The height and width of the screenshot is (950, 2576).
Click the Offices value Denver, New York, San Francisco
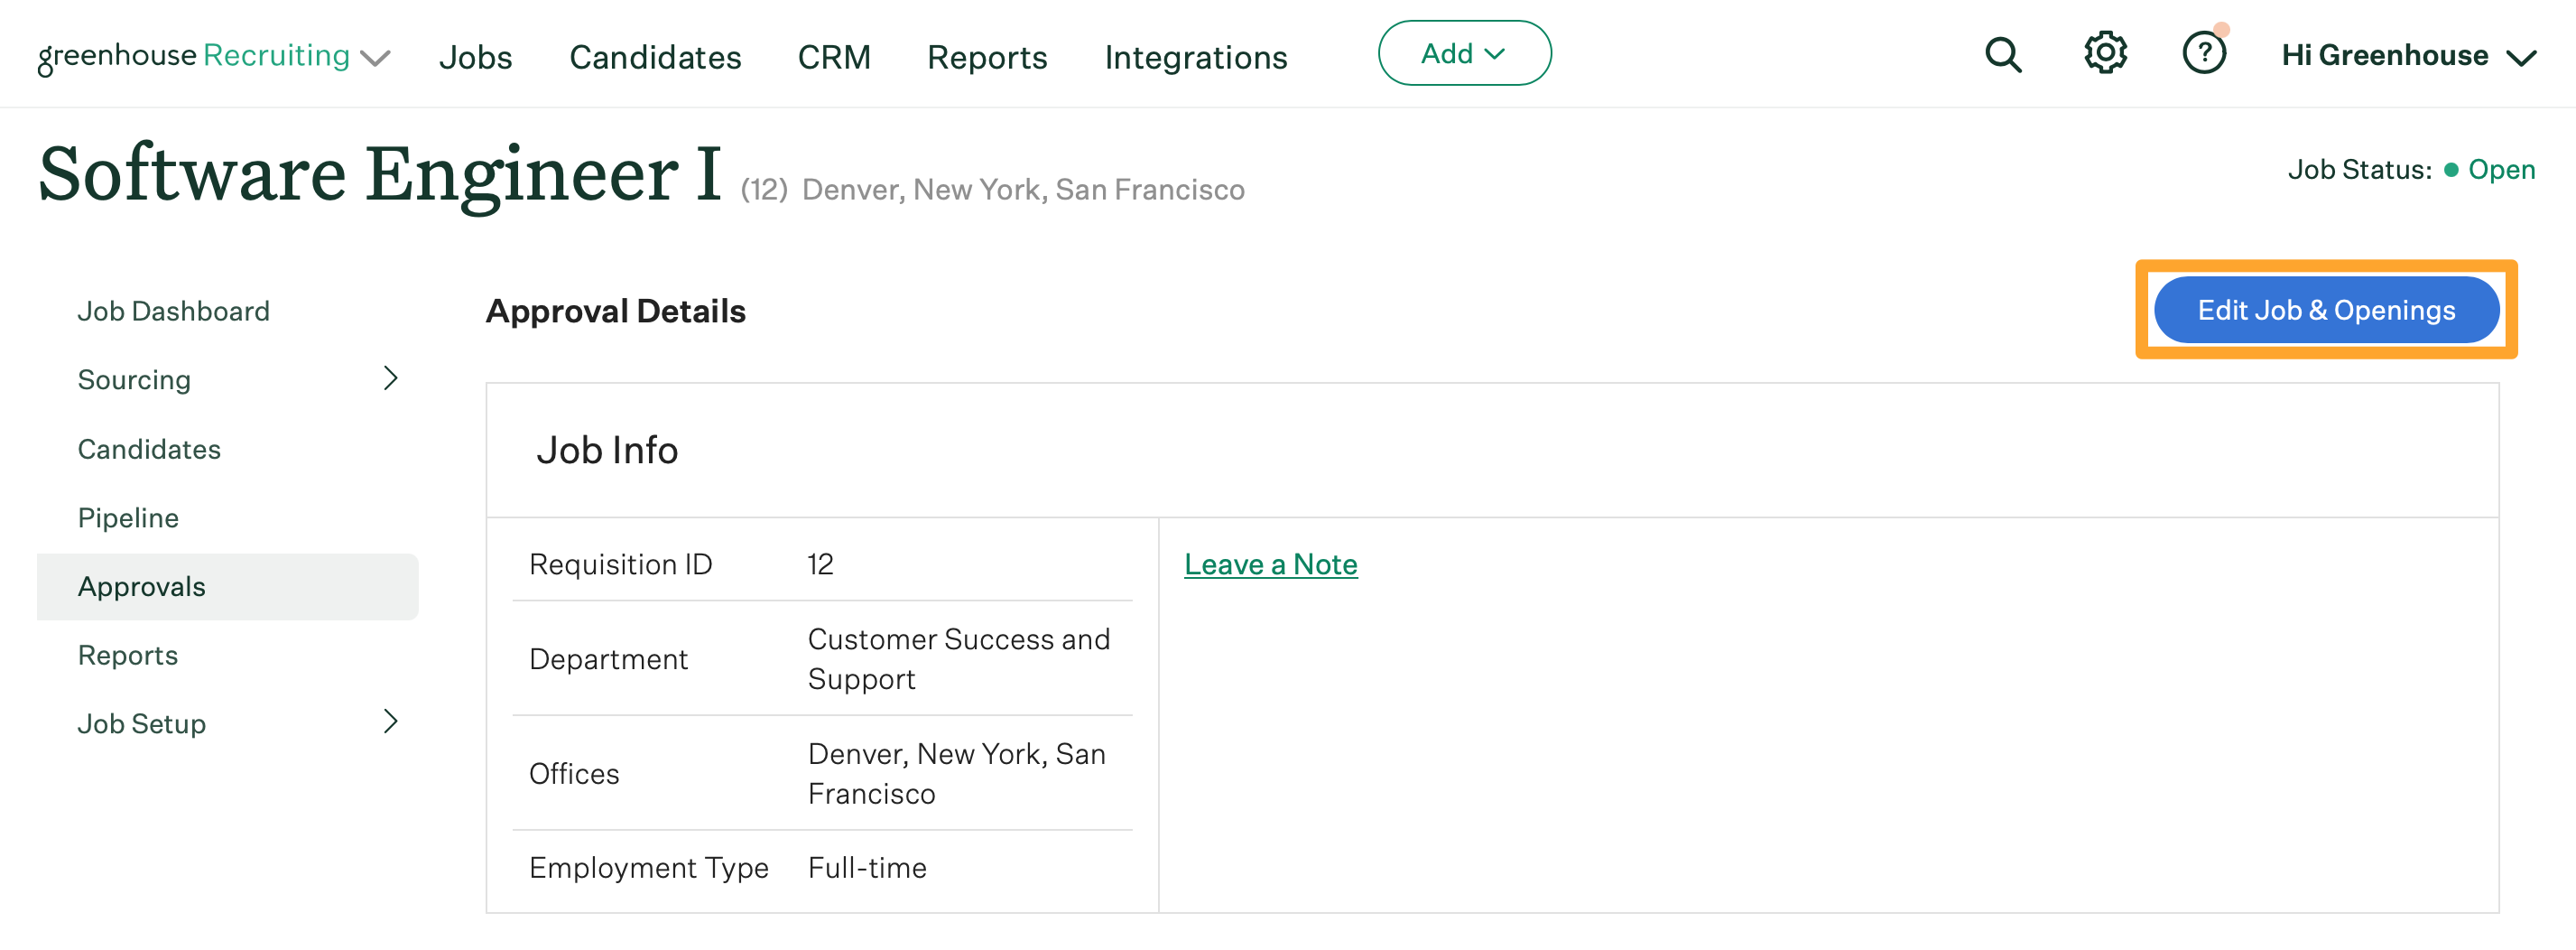click(x=957, y=773)
